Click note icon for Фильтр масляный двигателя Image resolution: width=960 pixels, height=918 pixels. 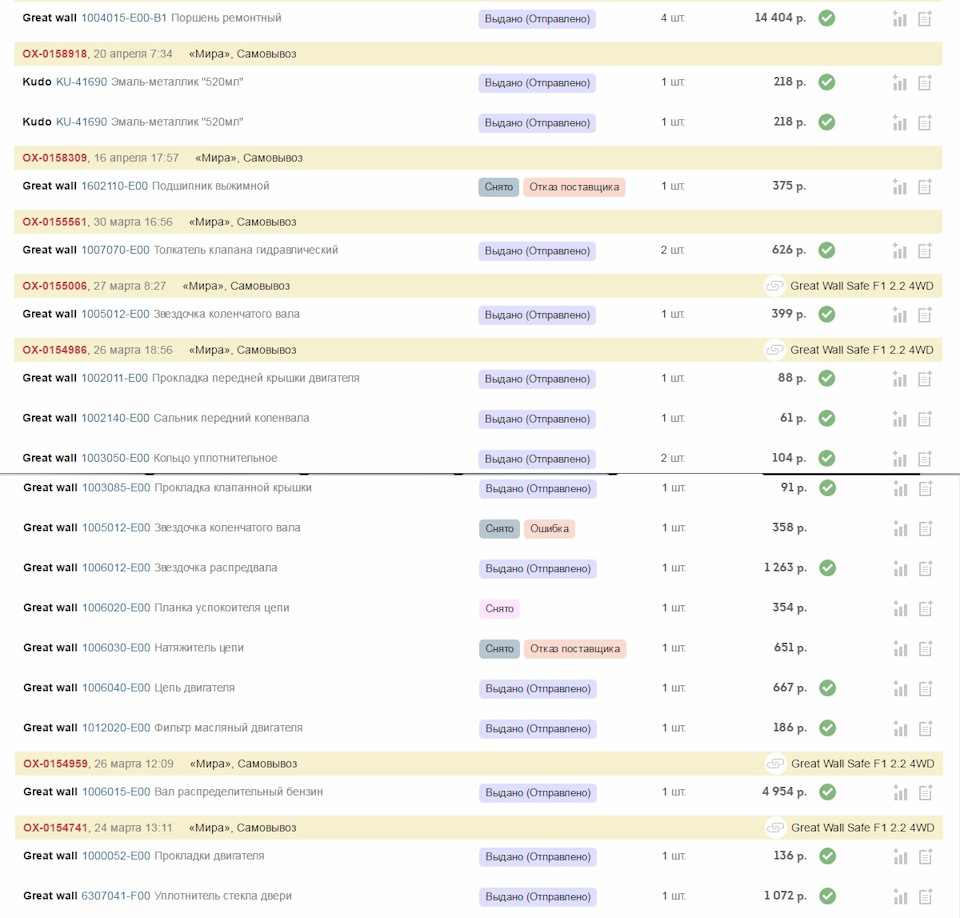click(x=926, y=728)
